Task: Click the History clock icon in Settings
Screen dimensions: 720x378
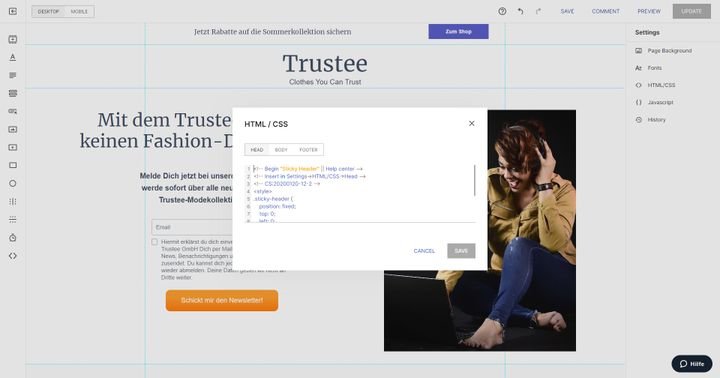Action: [639, 119]
